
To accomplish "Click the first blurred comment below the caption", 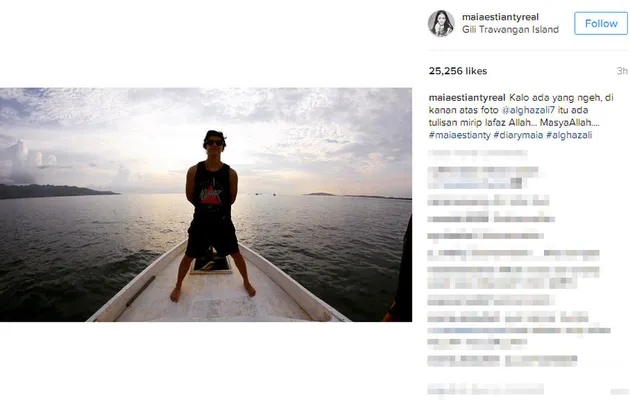I will tap(478, 153).
